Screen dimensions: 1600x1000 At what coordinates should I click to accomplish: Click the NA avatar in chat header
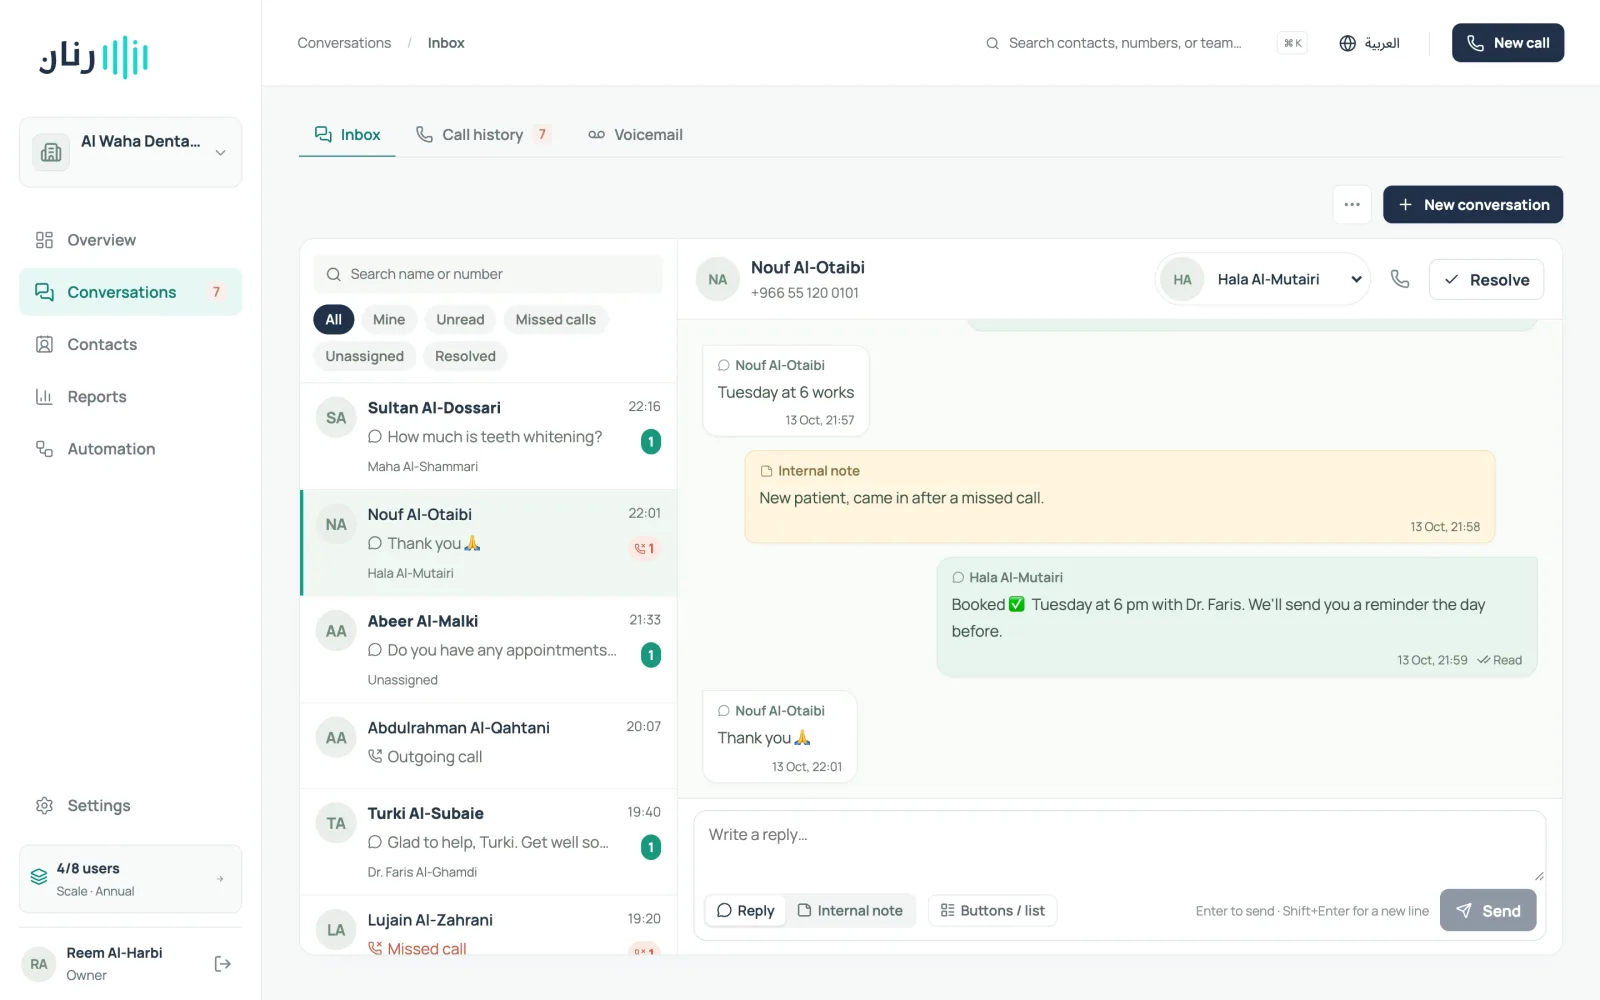(x=718, y=280)
